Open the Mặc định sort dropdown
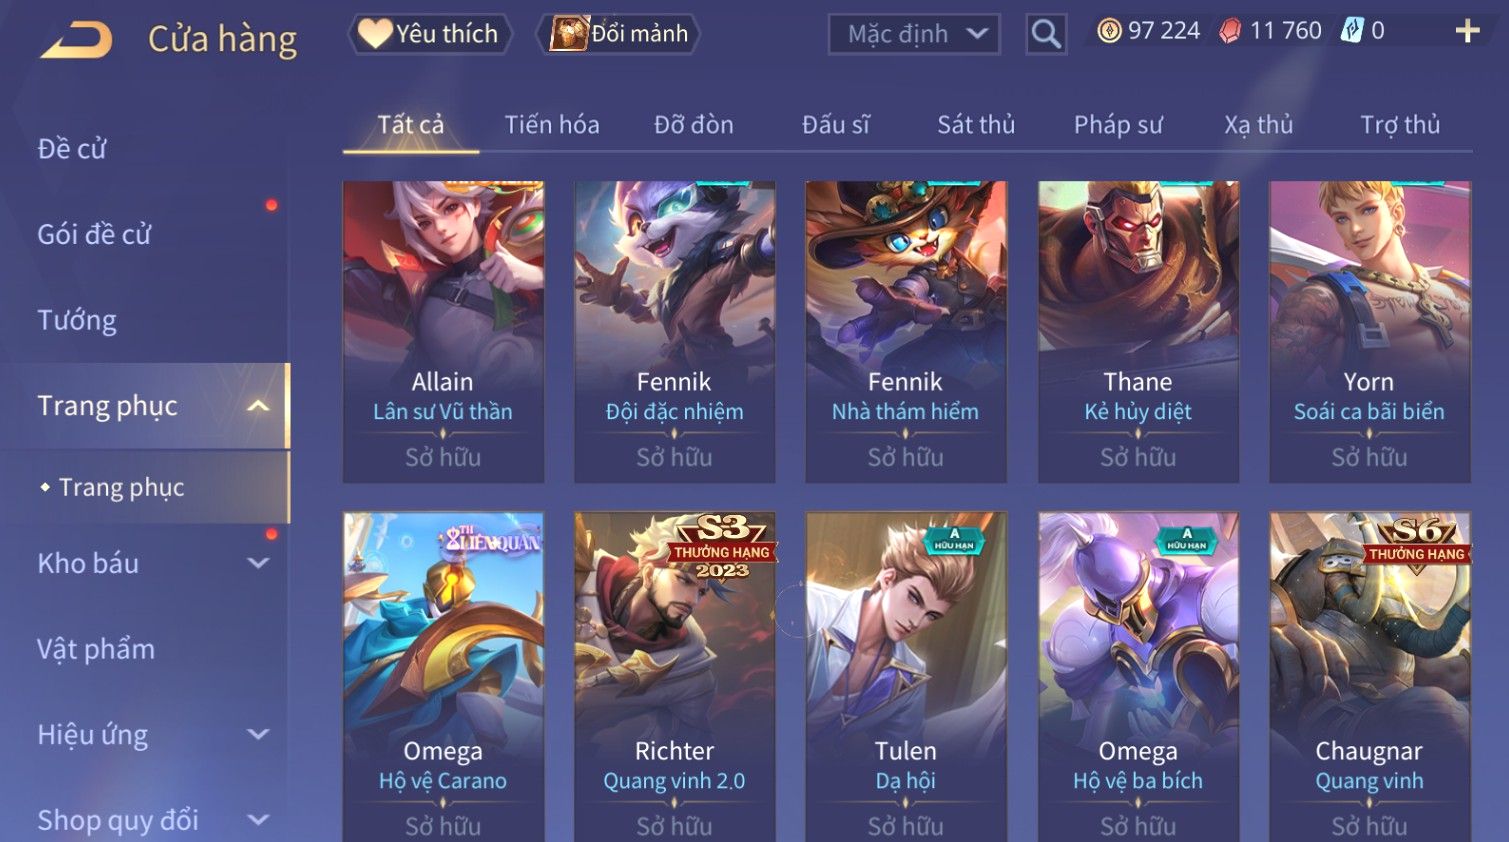The width and height of the screenshot is (1509, 842). pyautogui.click(x=914, y=34)
